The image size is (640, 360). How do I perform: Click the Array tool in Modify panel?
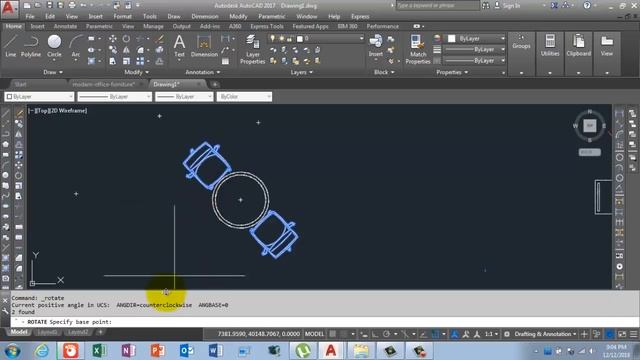(x=140, y=61)
